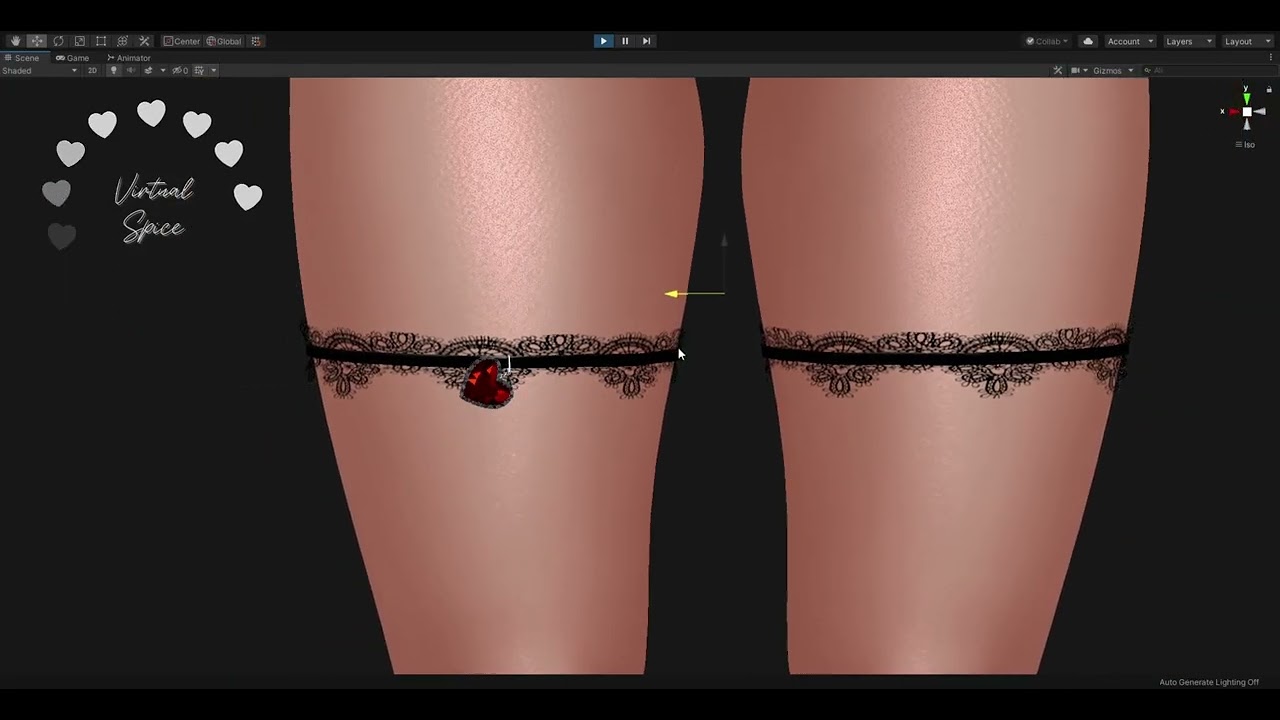Open the Layers dropdown
Screen dimensions: 1280x720
1189,41
